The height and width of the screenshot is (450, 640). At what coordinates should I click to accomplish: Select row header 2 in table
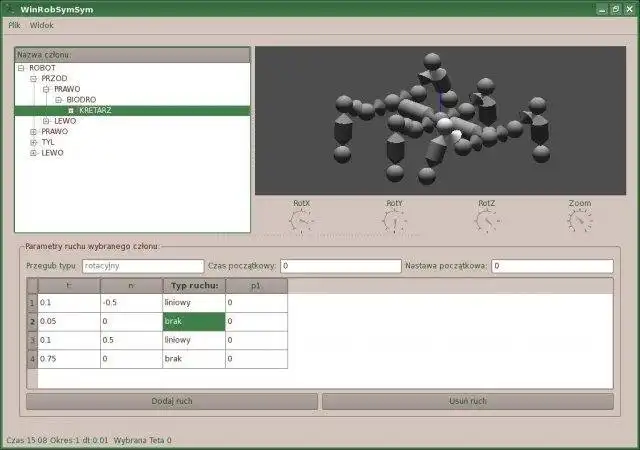(32, 322)
